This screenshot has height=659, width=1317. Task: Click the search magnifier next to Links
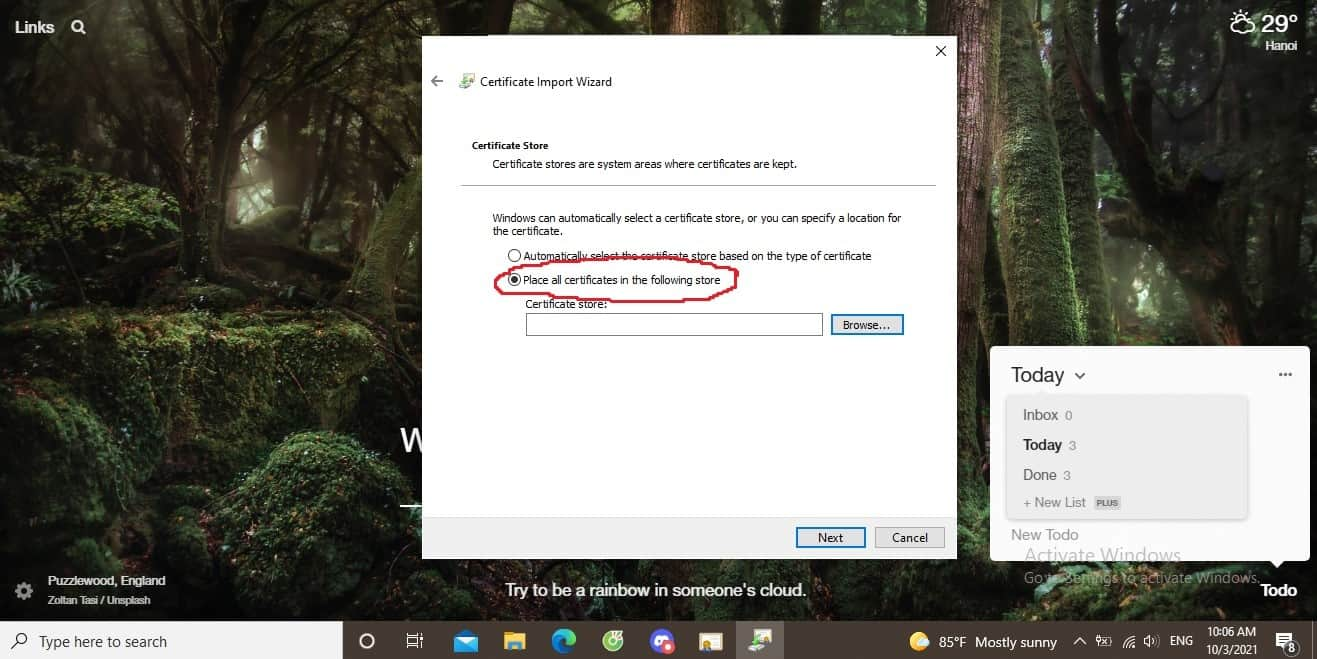[x=78, y=27]
